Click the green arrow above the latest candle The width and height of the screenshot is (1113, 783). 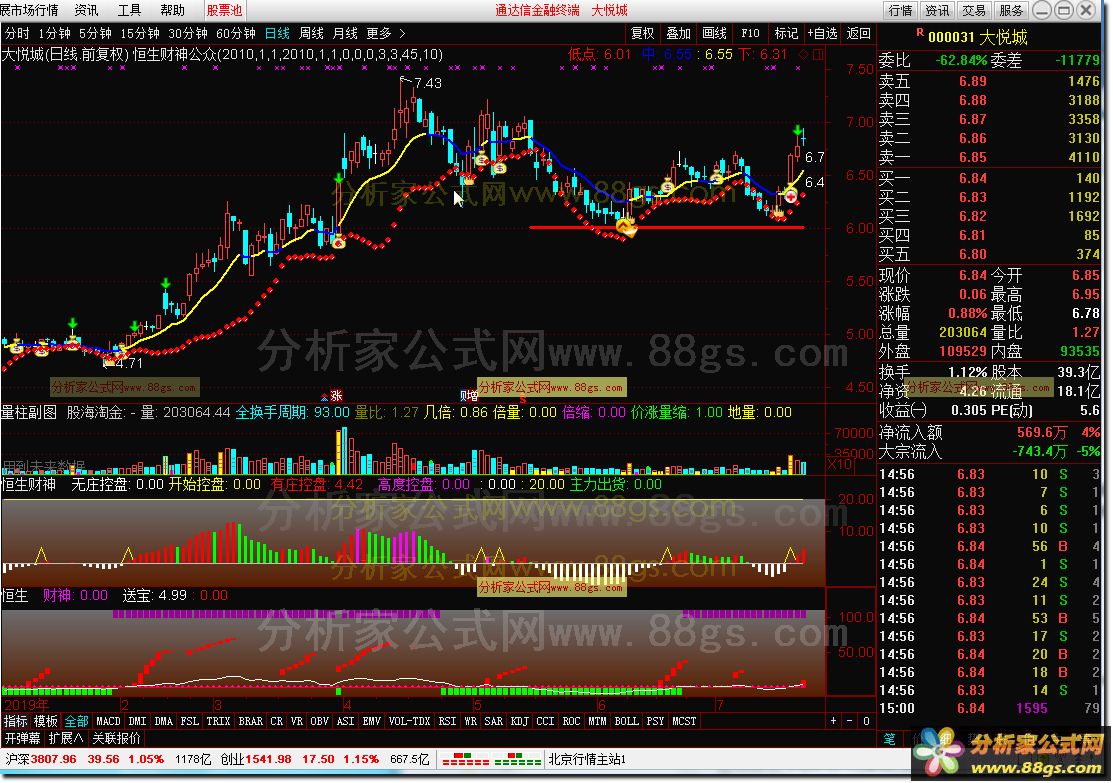click(798, 131)
